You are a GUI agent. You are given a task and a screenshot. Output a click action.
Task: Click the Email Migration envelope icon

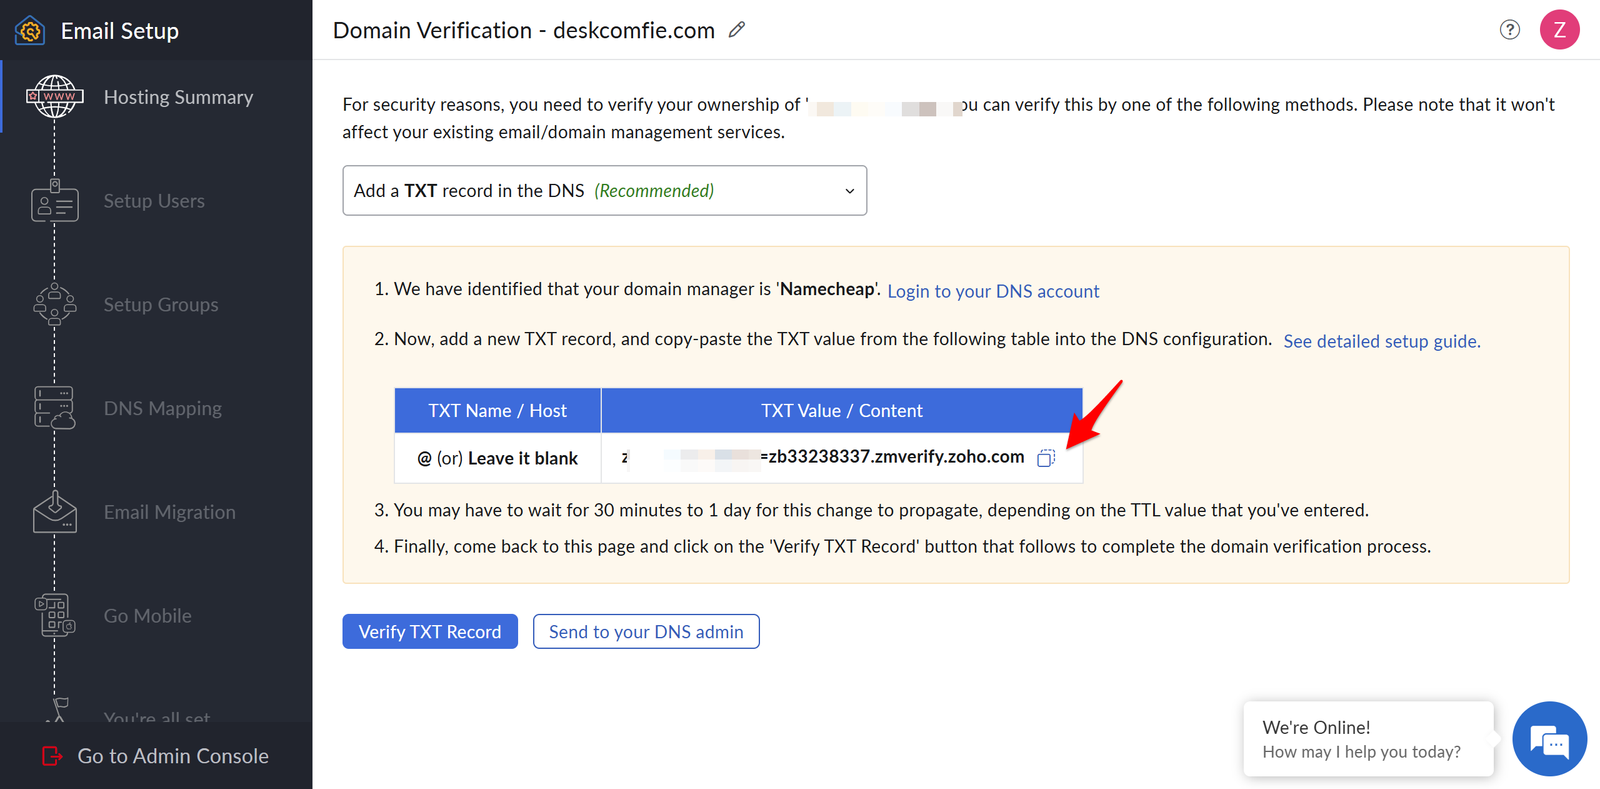[x=54, y=512]
